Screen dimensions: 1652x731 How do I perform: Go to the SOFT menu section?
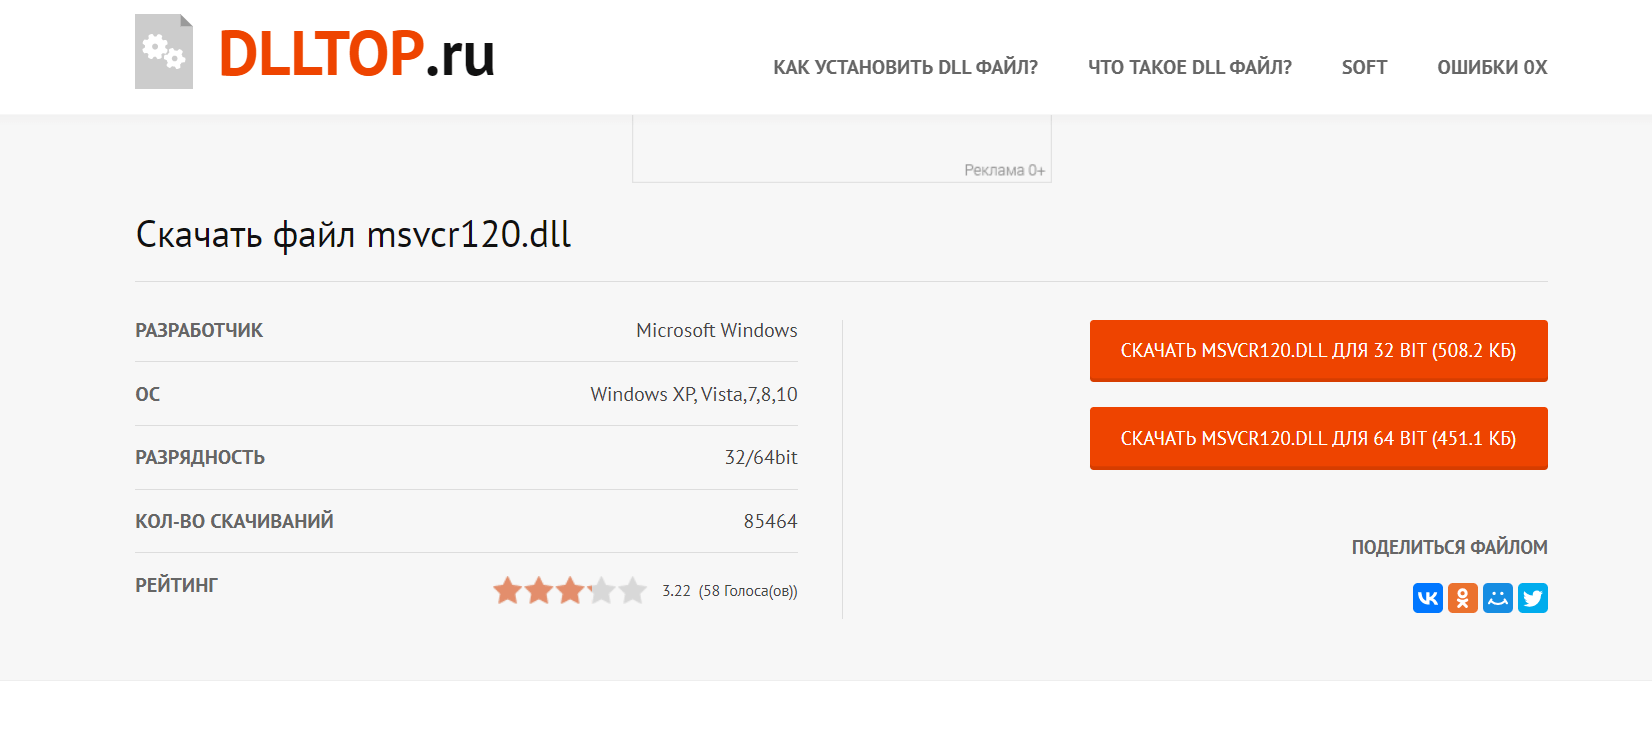(x=1364, y=67)
